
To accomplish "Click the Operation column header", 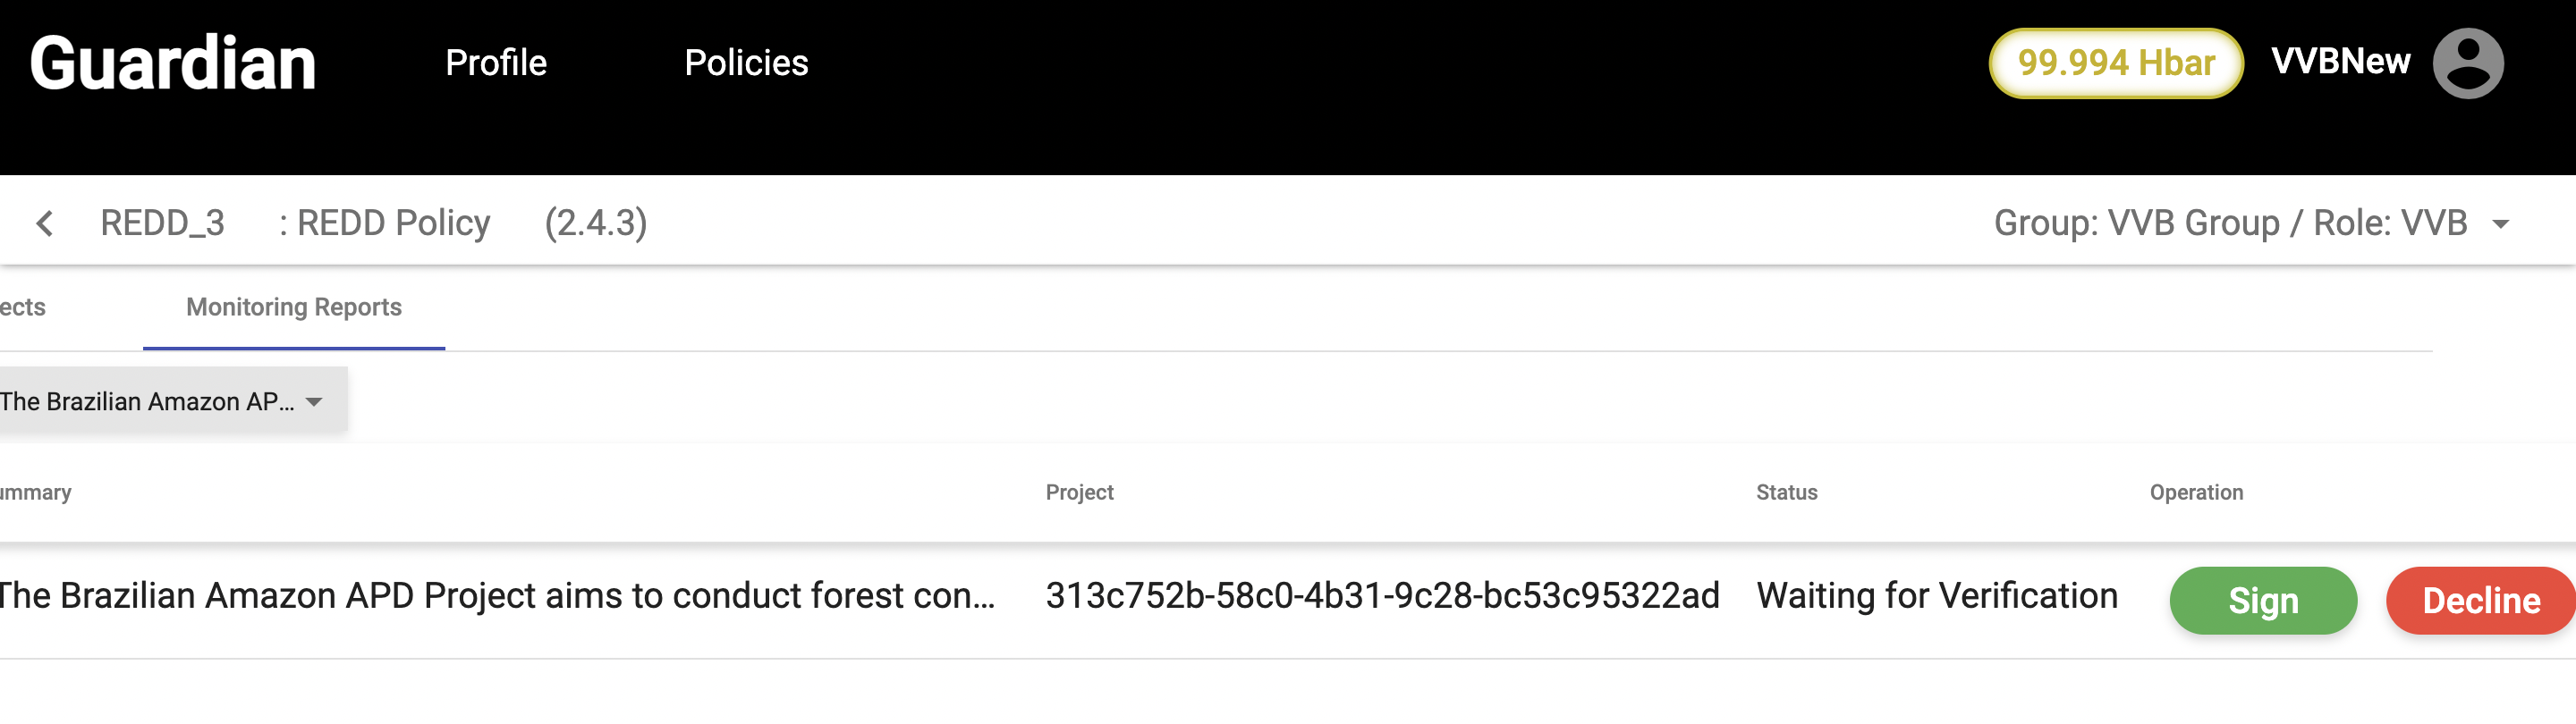I will pyautogui.click(x=2196, y=492).
